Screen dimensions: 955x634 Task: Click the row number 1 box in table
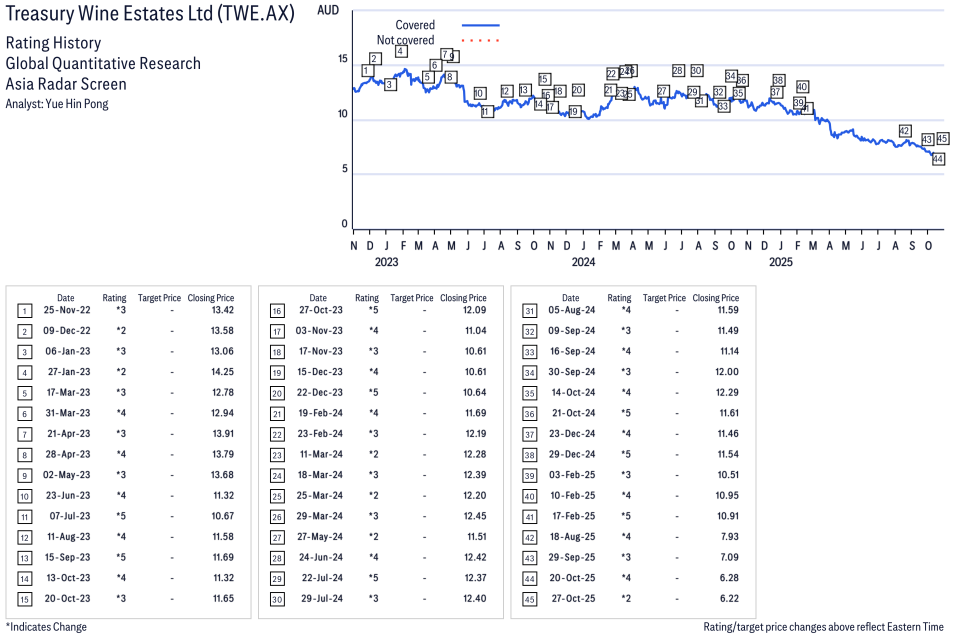click(x=24, y=311)
